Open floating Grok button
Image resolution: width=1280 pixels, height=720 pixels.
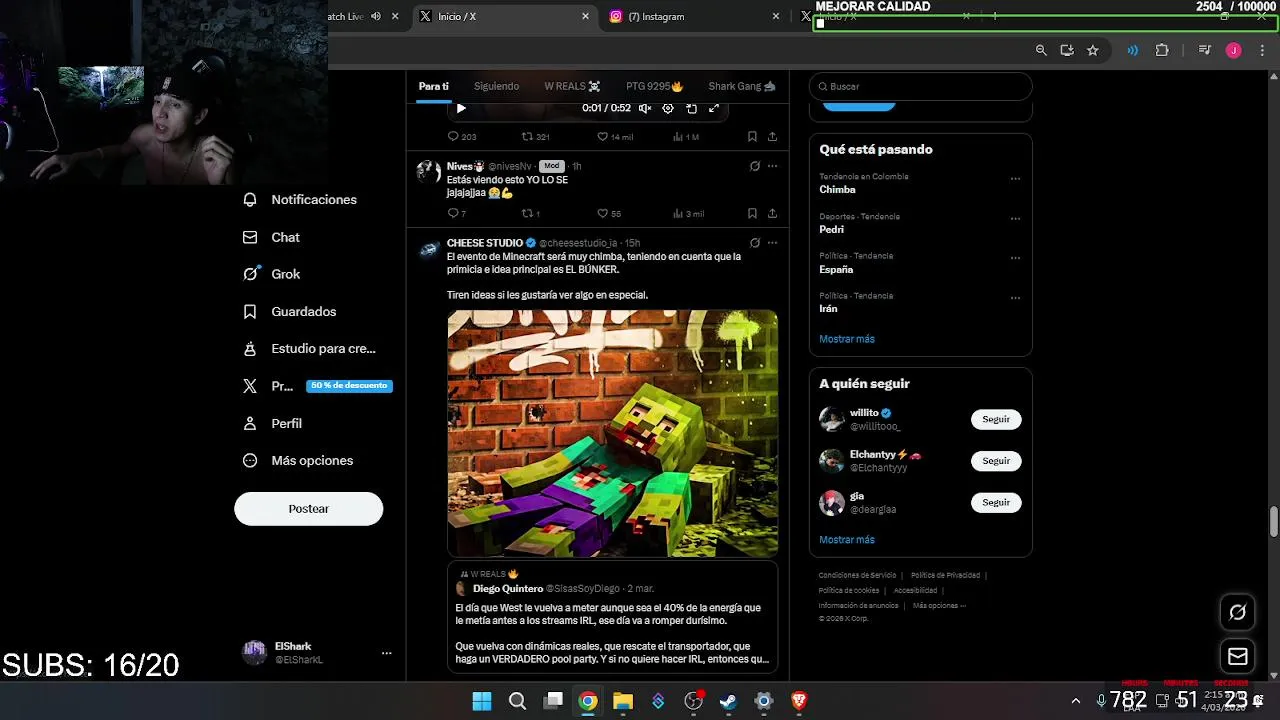pos(1238,612)
